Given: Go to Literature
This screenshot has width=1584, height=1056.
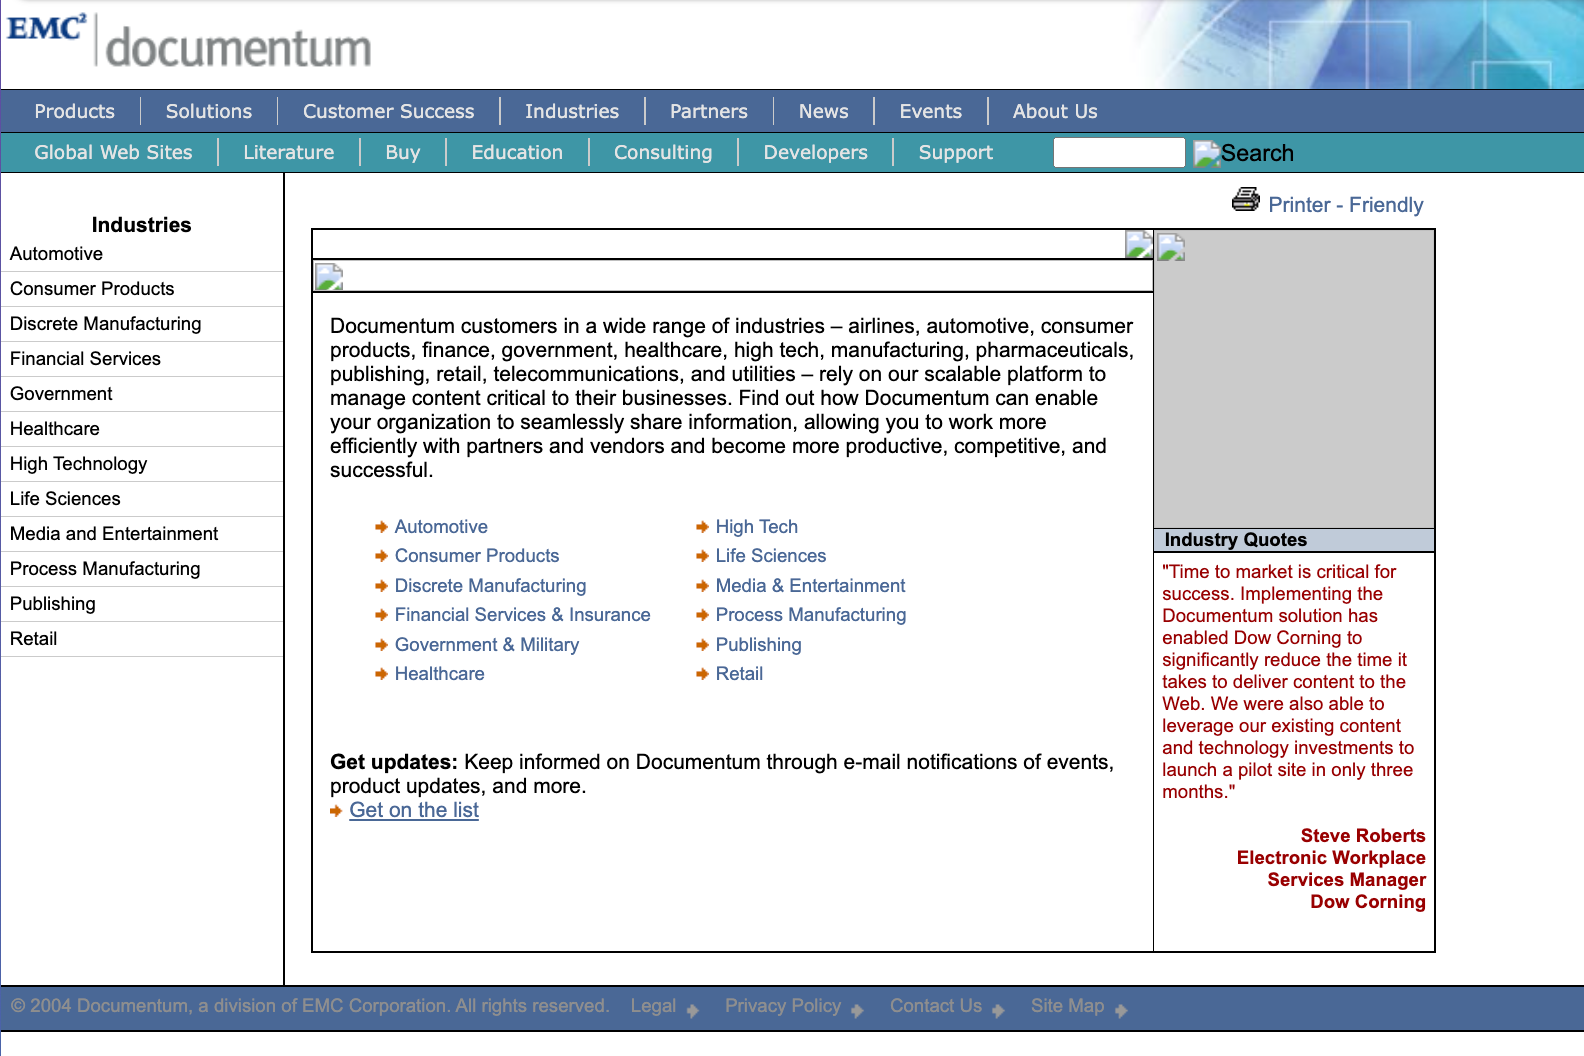Looking at the screenshot, I should 289,152.
